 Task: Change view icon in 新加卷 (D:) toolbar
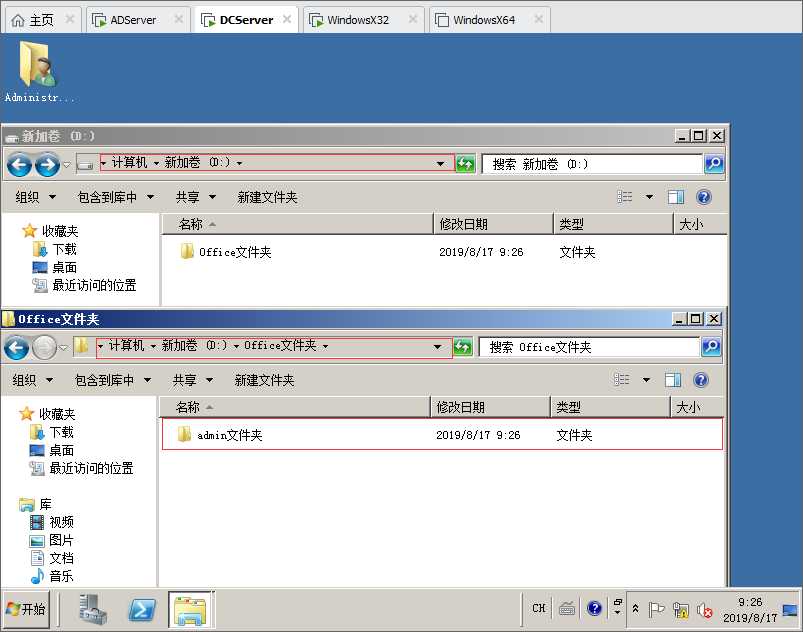(x=624, y=197)
